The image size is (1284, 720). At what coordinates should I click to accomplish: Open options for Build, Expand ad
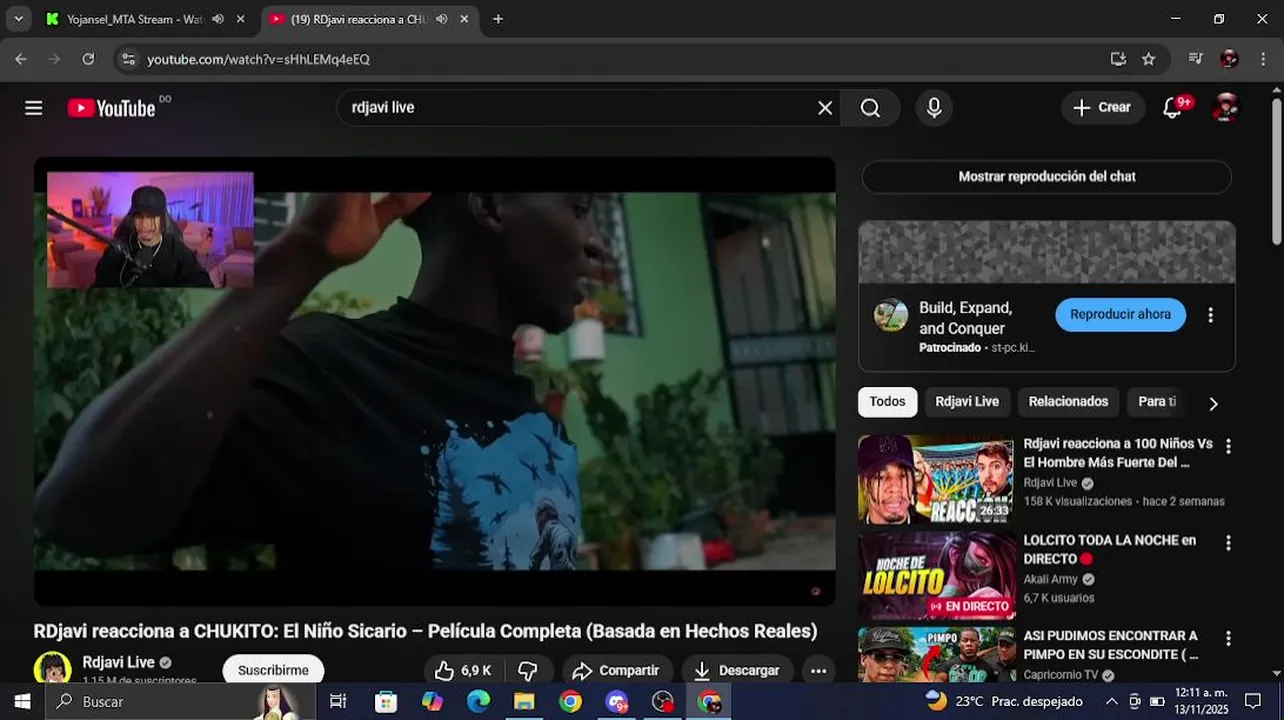click(x=1210, y=315)
